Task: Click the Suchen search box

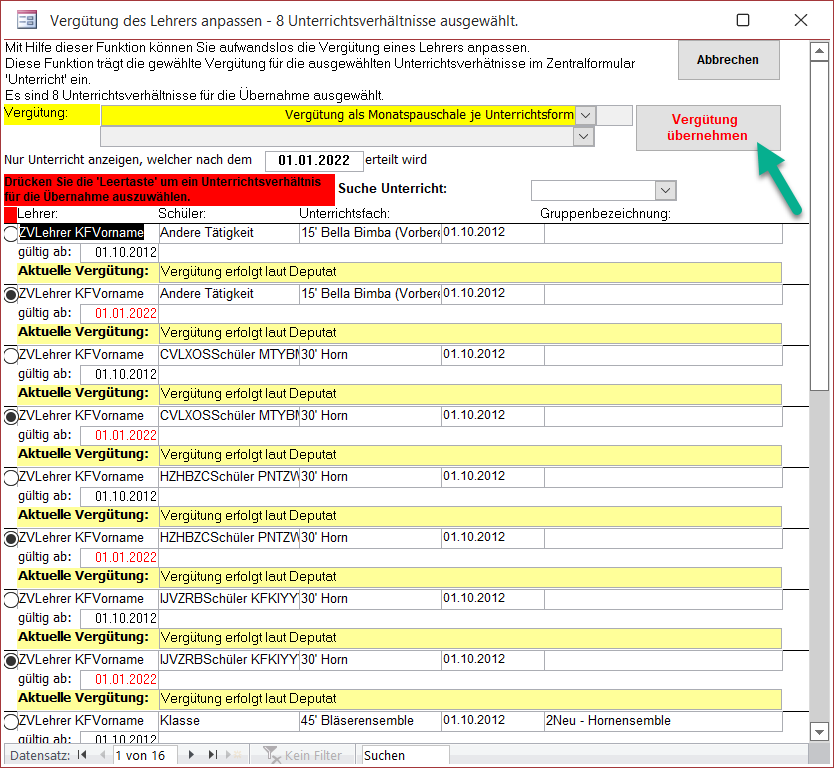Action: pyautogui.click(x=405, y=756)
